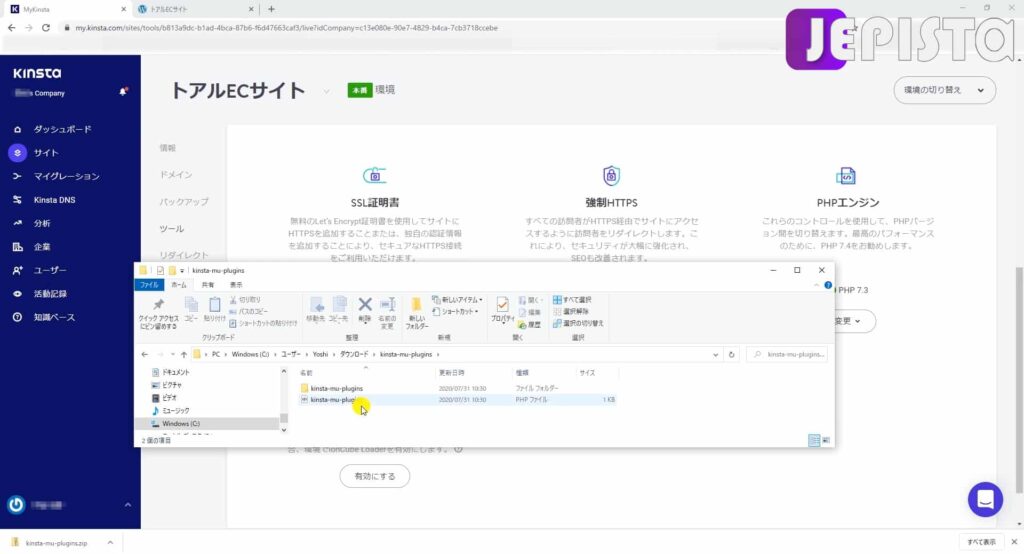
Task: Click コピー in the Explorer clipboard group
Action: pos(191,310)
